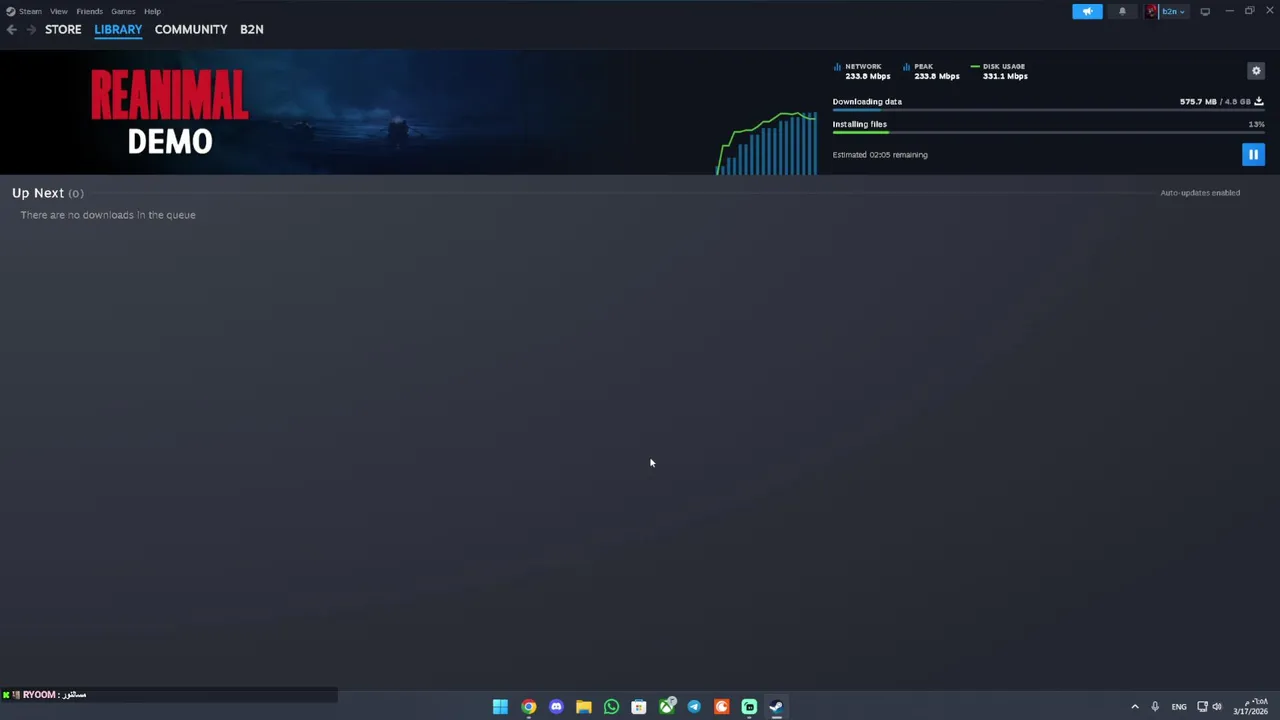Open the View menu

pyautogui.click(x=59, y=11)
